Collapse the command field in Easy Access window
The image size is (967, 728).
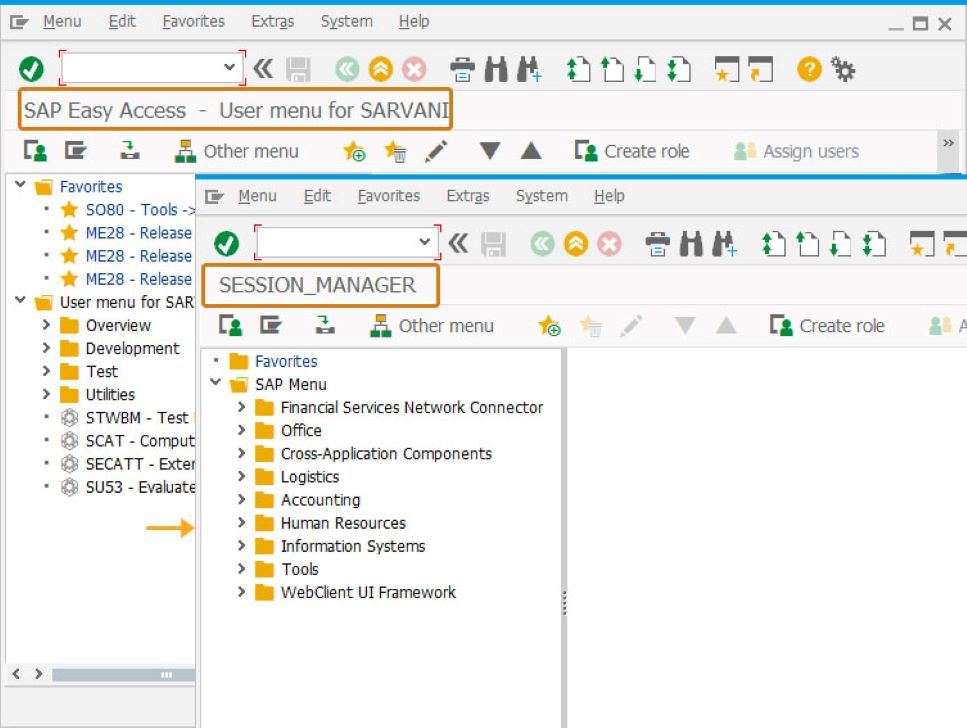pyautogui.click(x=263, y=68)
